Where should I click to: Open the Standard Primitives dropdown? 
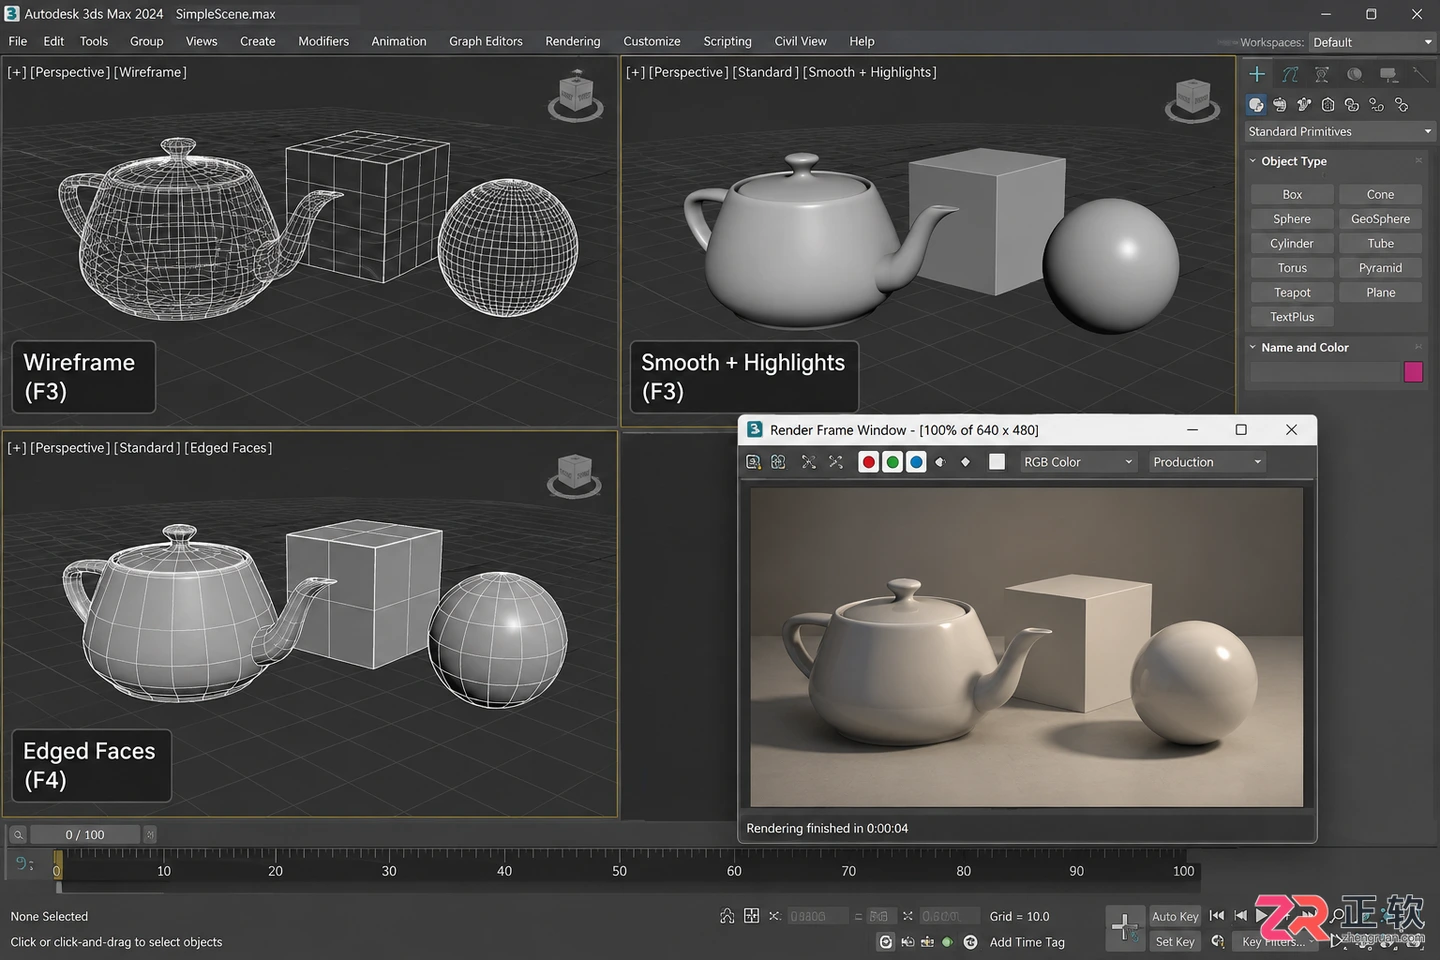point(1340,132)
